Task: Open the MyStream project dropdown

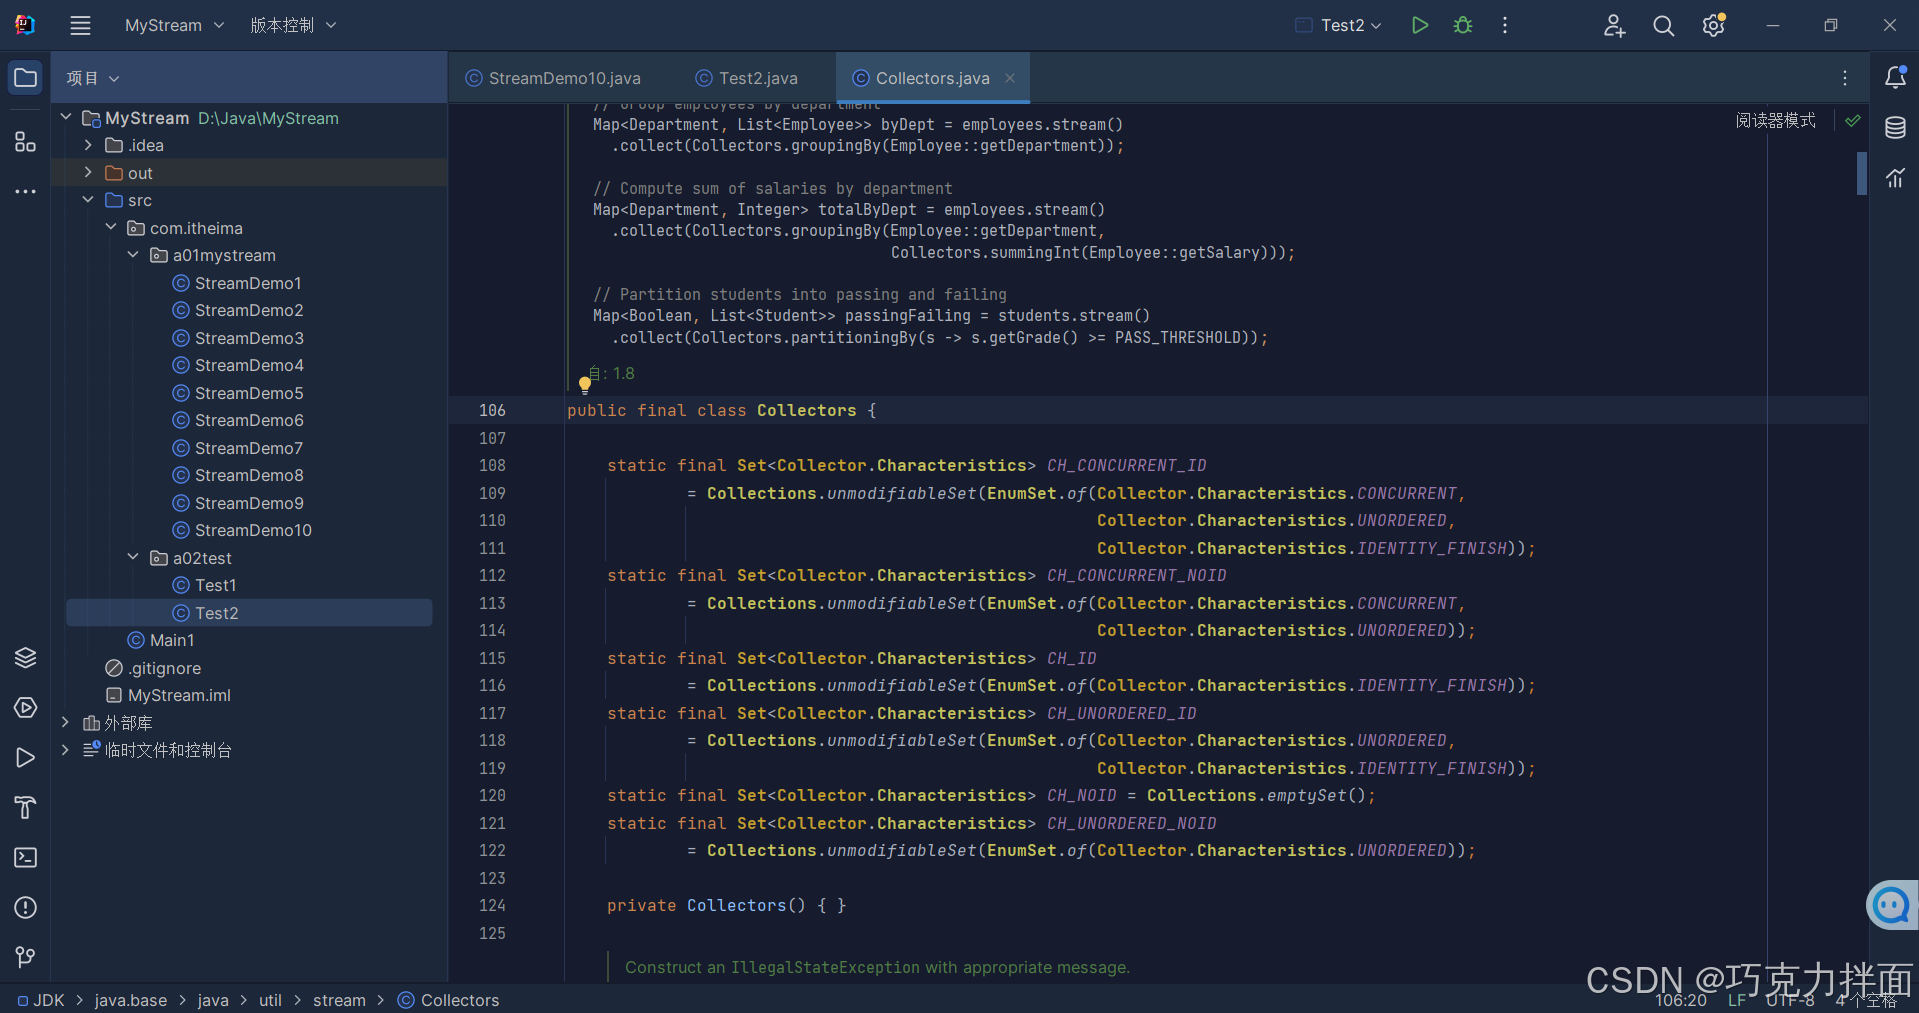Action: pos(174,26)
